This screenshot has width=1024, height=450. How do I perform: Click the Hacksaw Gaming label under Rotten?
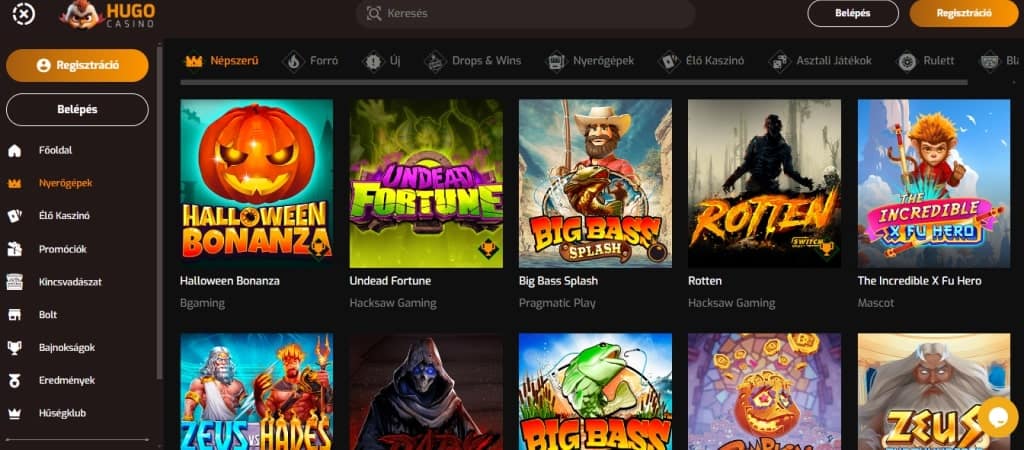point(731,303)
